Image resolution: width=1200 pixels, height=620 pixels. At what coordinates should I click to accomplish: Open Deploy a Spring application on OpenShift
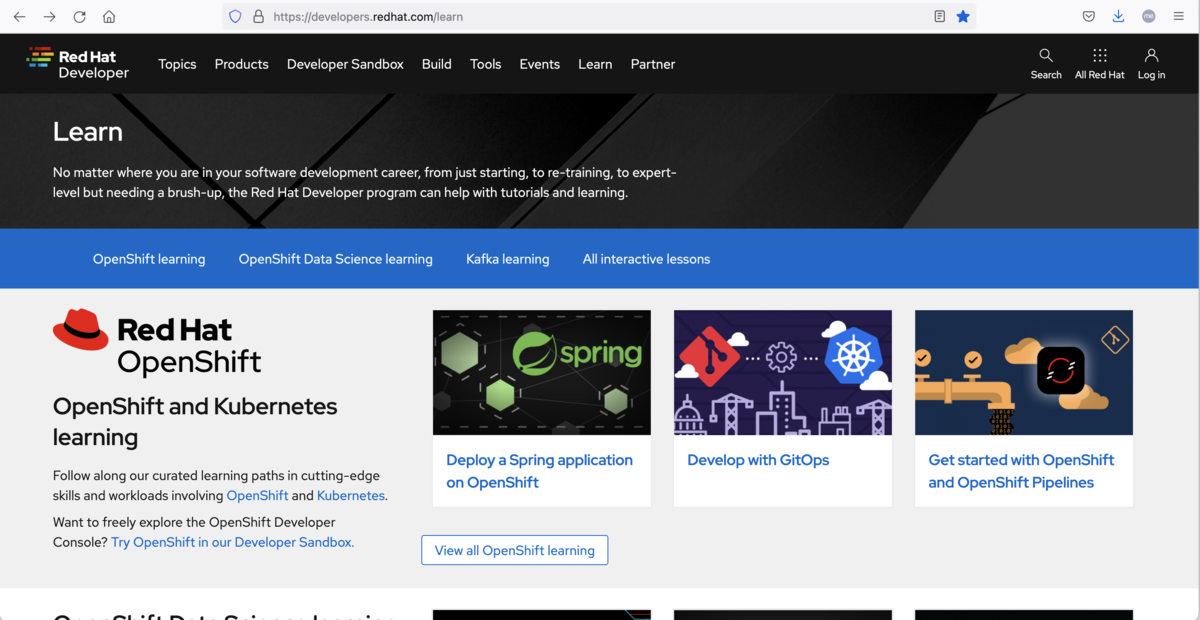pyautogui.click(x=539, y=471)
